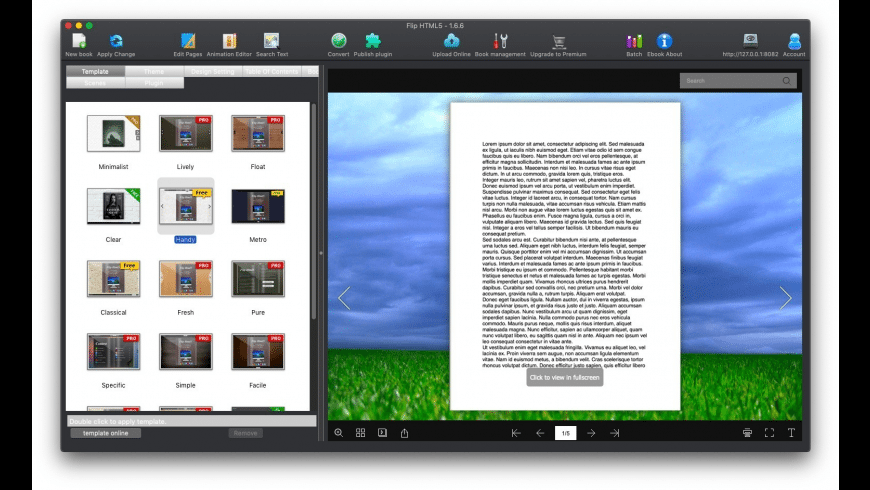The image size is (870, 490).
Task: Go to next page with right arrow
Action: pos(591,433)
